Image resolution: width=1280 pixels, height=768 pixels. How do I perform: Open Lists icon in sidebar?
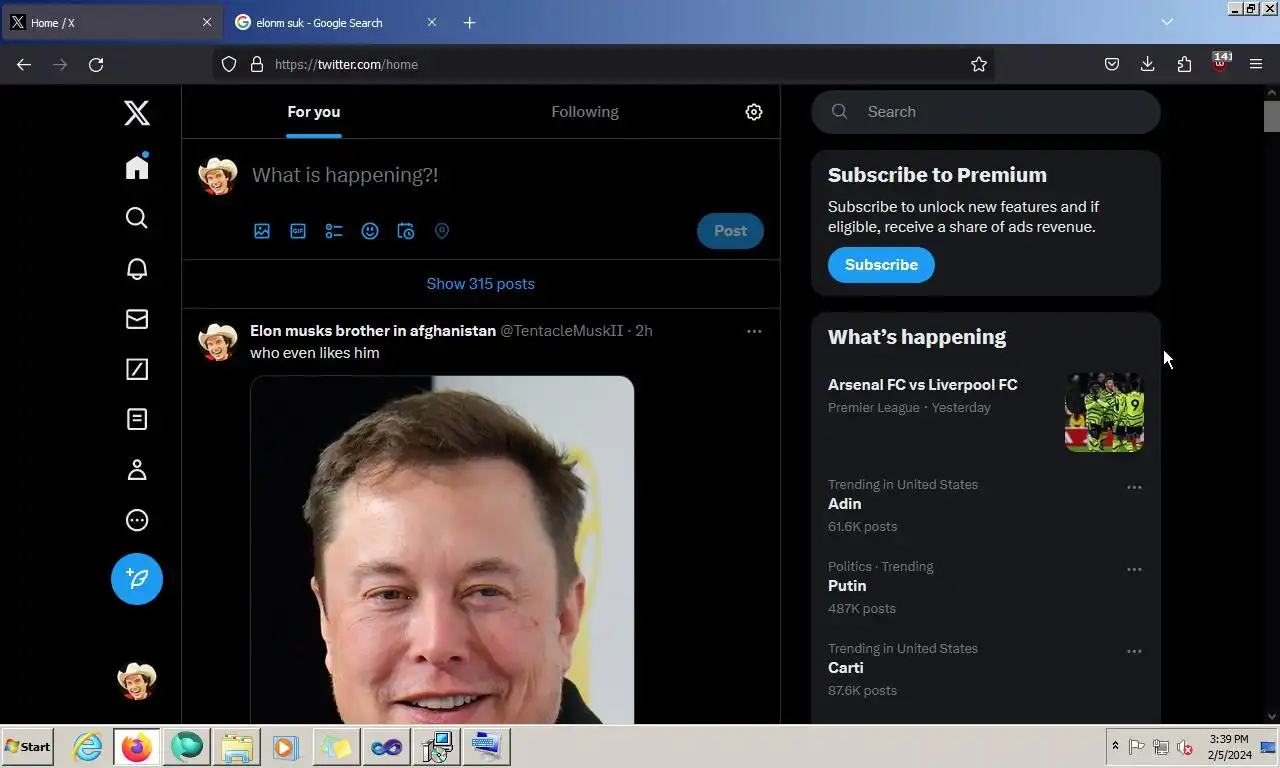click(137, 419)
